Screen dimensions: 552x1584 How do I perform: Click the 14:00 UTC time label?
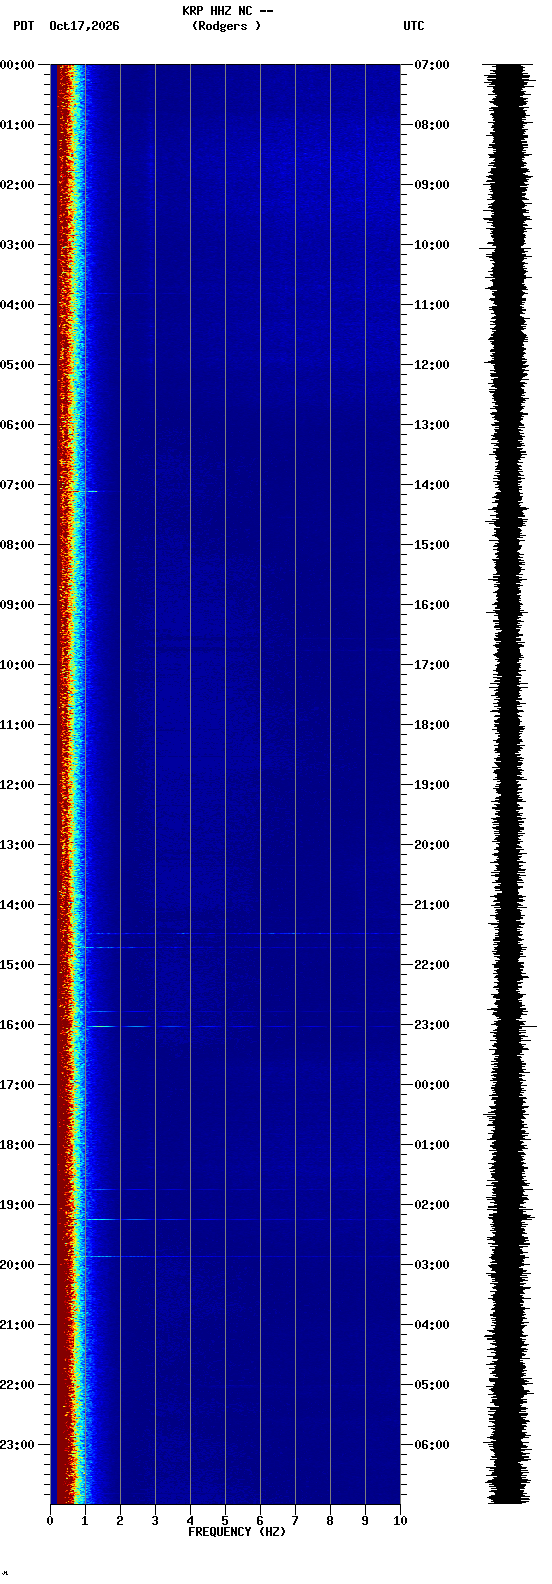tap(432, 485)
